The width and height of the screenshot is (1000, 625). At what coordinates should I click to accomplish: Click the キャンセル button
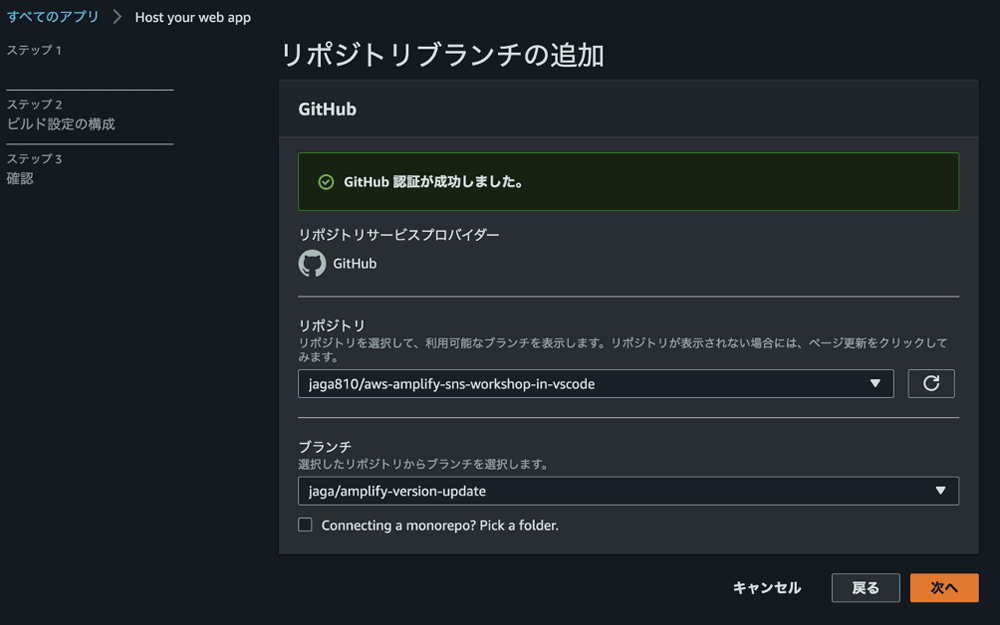[767, 587]
